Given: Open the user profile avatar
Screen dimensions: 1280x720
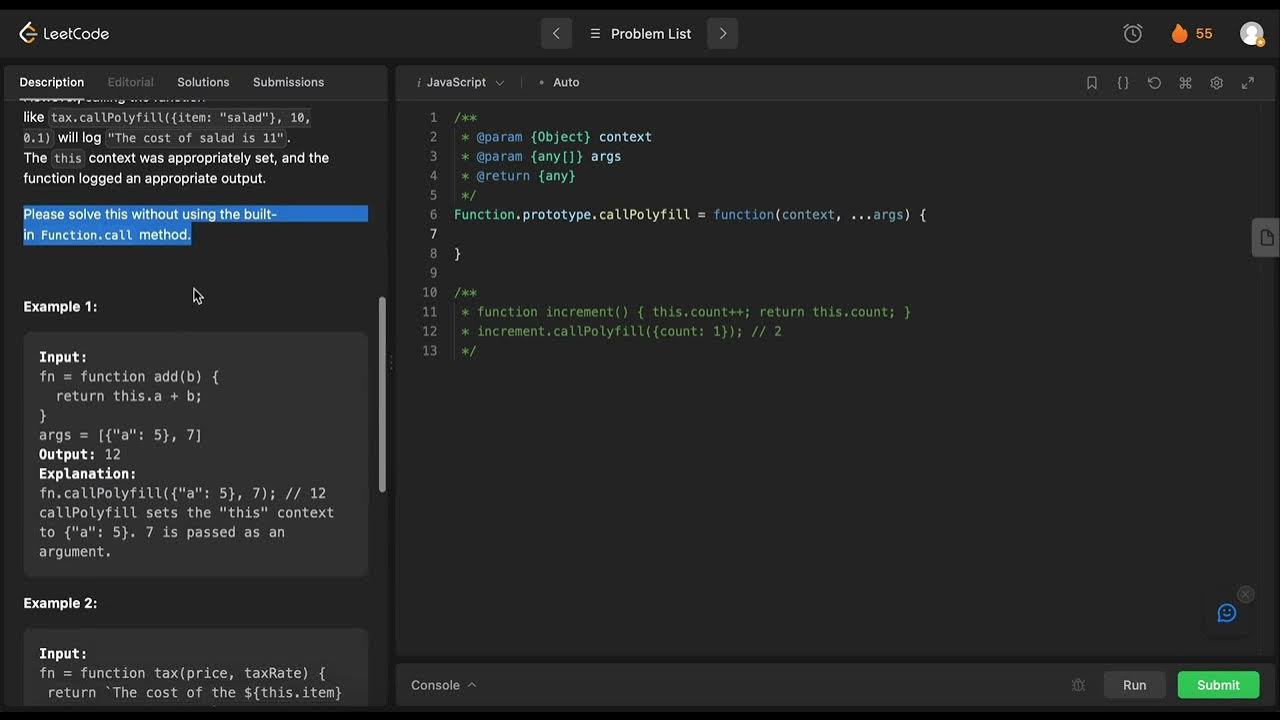Looking at the screenshot, I should 1251,33.
